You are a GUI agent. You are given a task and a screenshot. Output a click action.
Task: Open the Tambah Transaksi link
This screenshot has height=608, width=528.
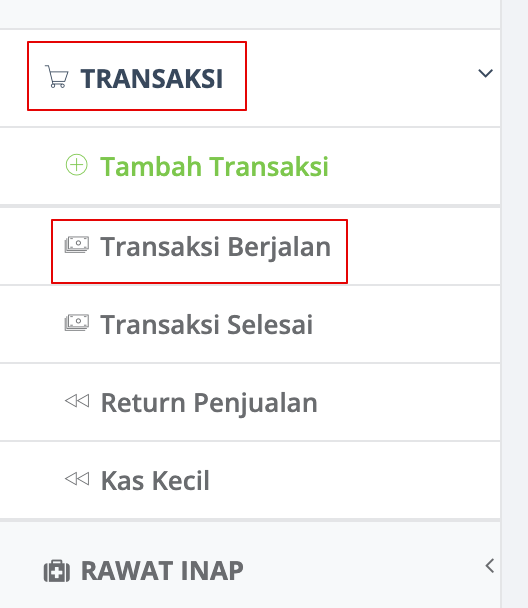point(214,166)
